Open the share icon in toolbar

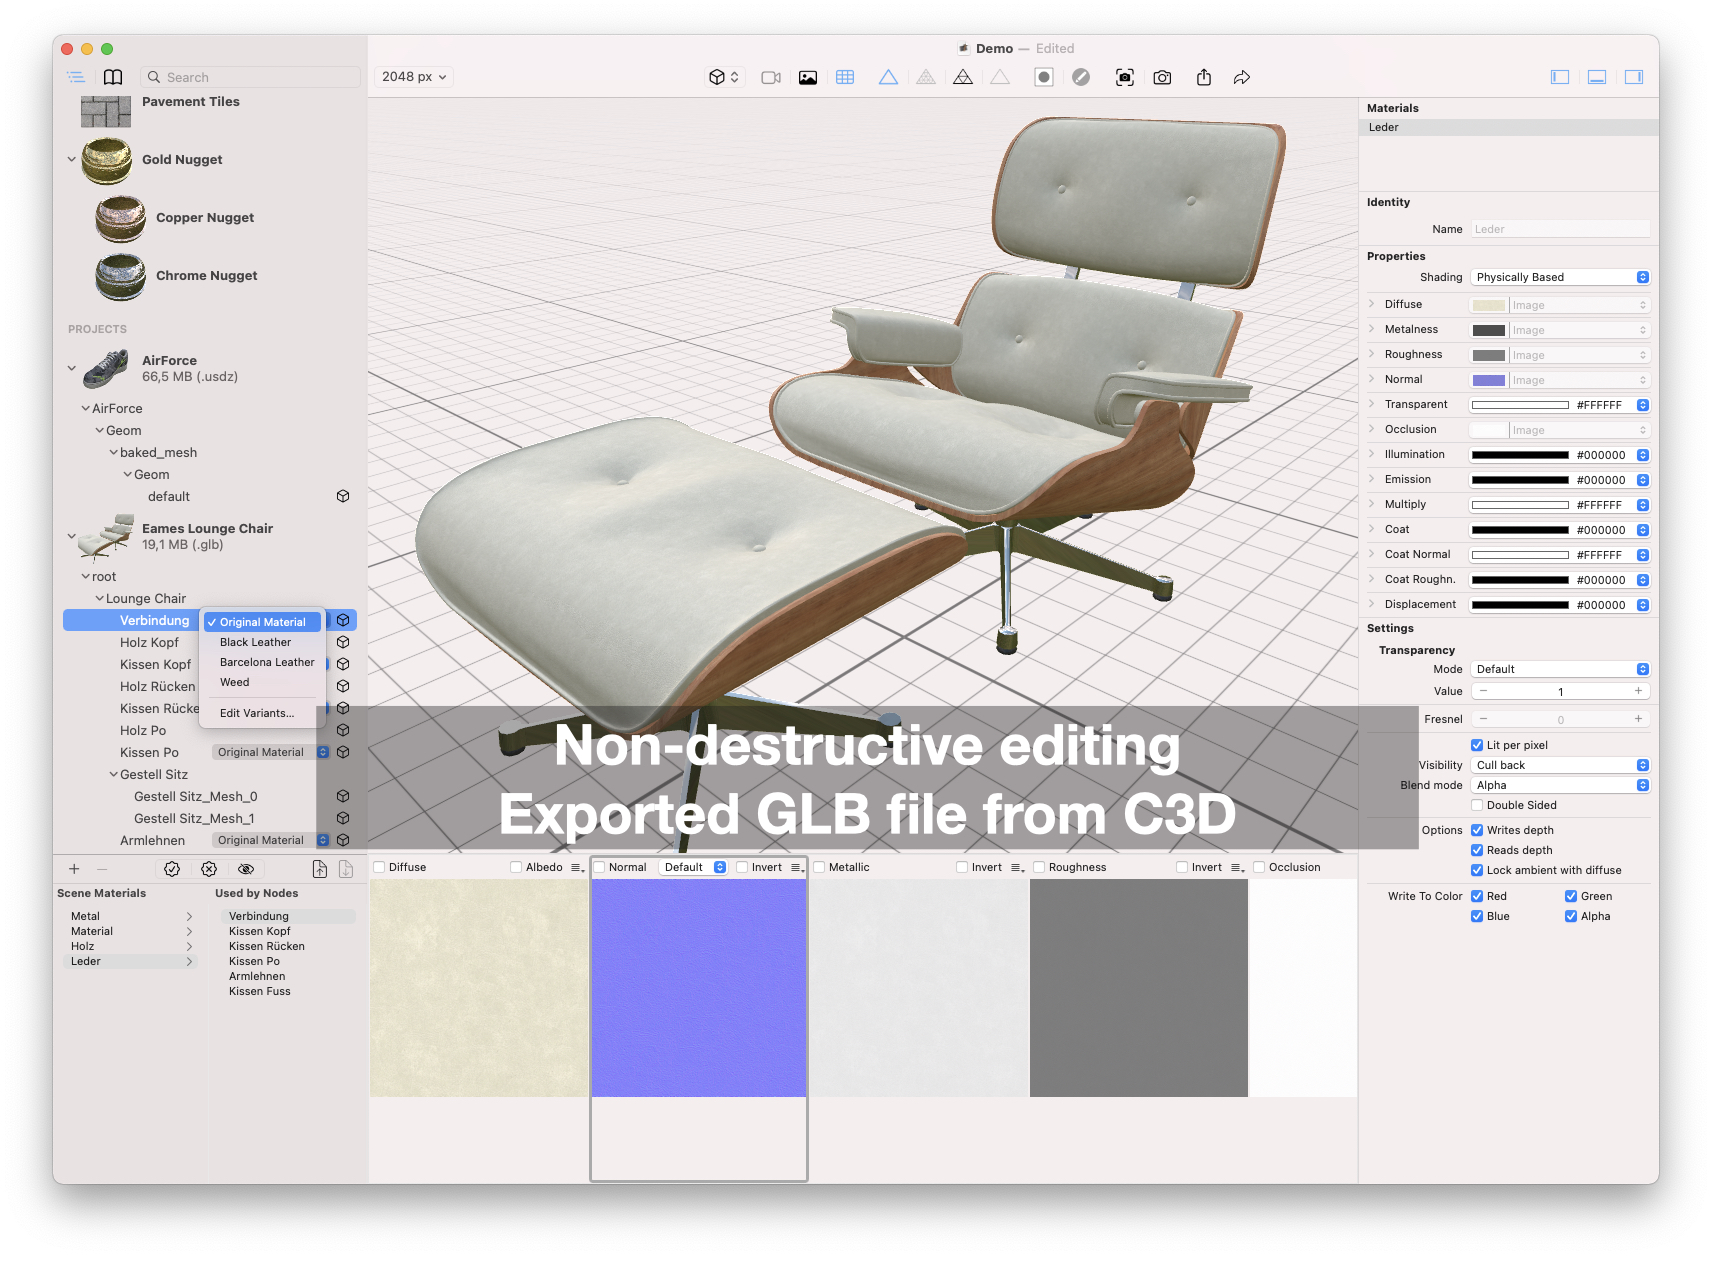(x=1204, y=77)
